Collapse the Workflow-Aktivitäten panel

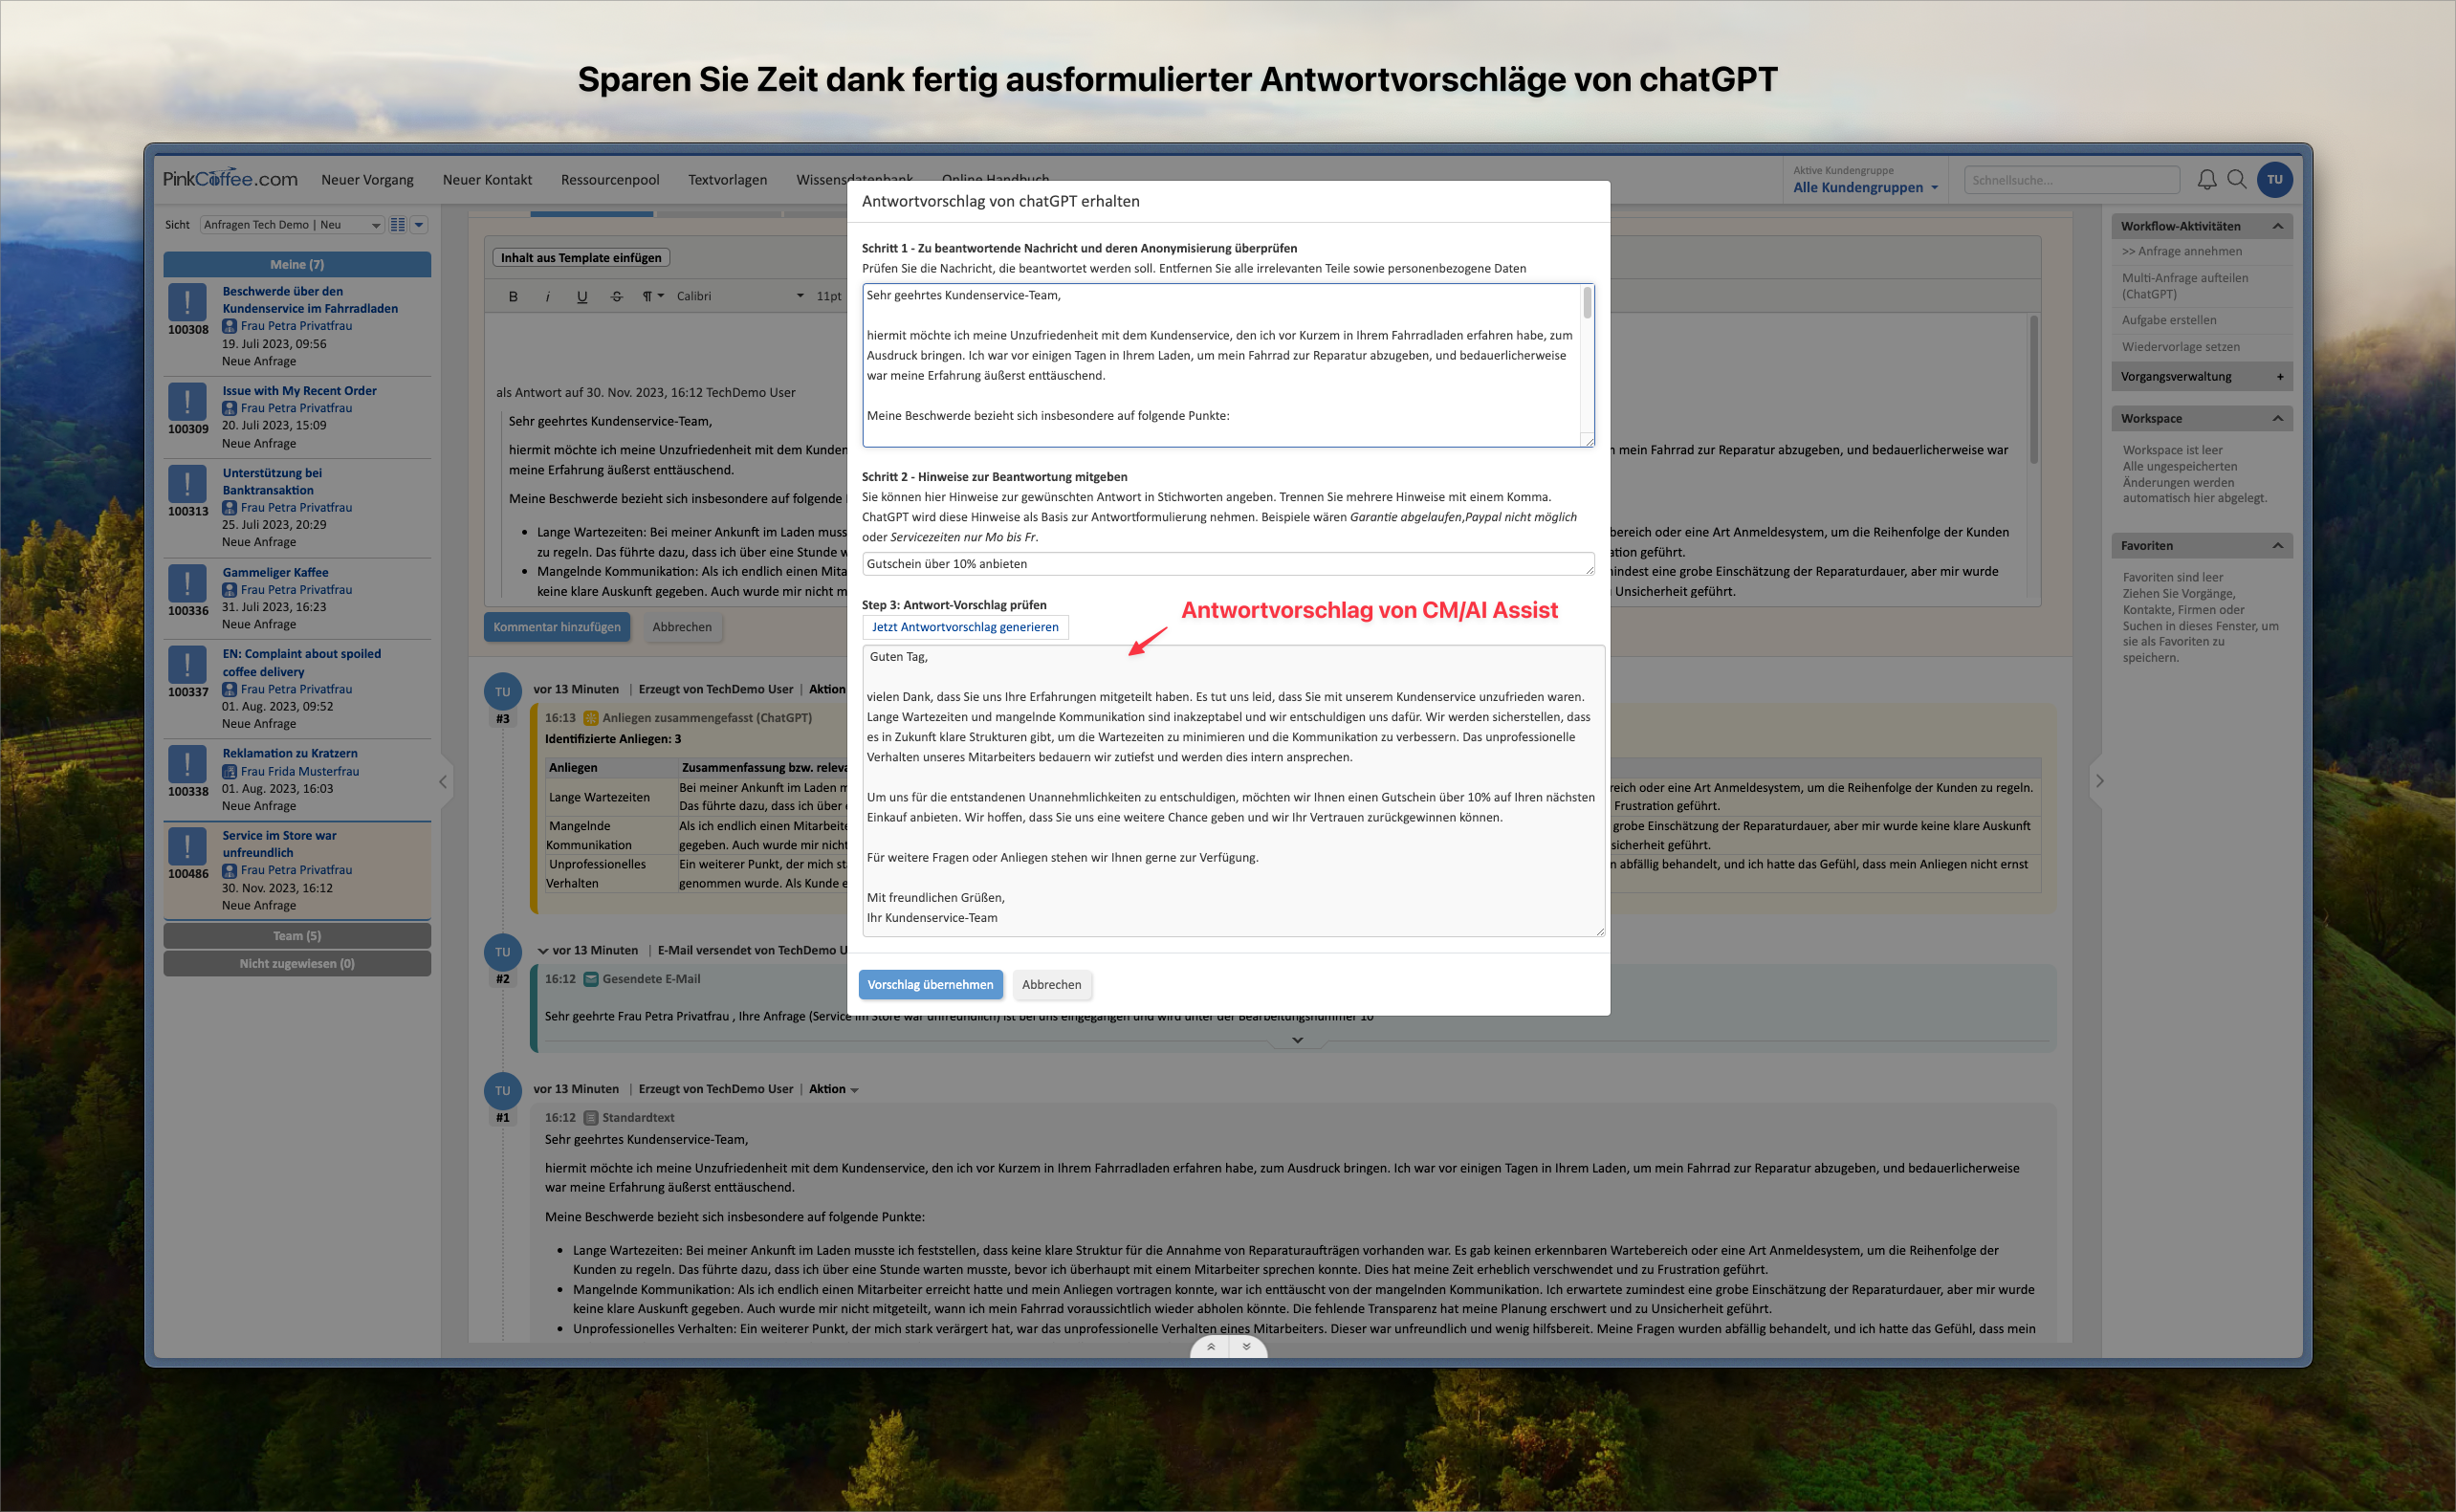(2277, 226)
